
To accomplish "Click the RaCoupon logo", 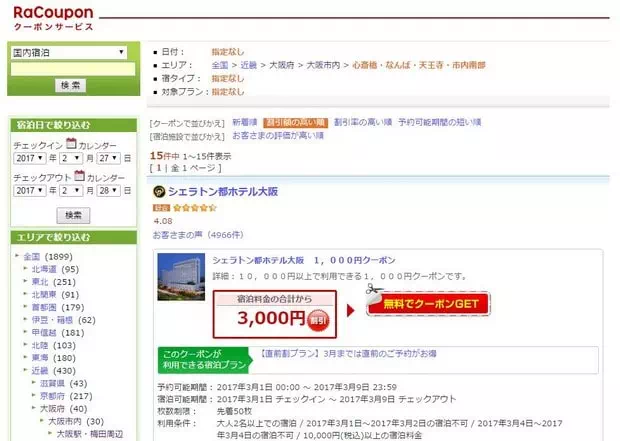I will pyautogui.click(x=53, y=18).
